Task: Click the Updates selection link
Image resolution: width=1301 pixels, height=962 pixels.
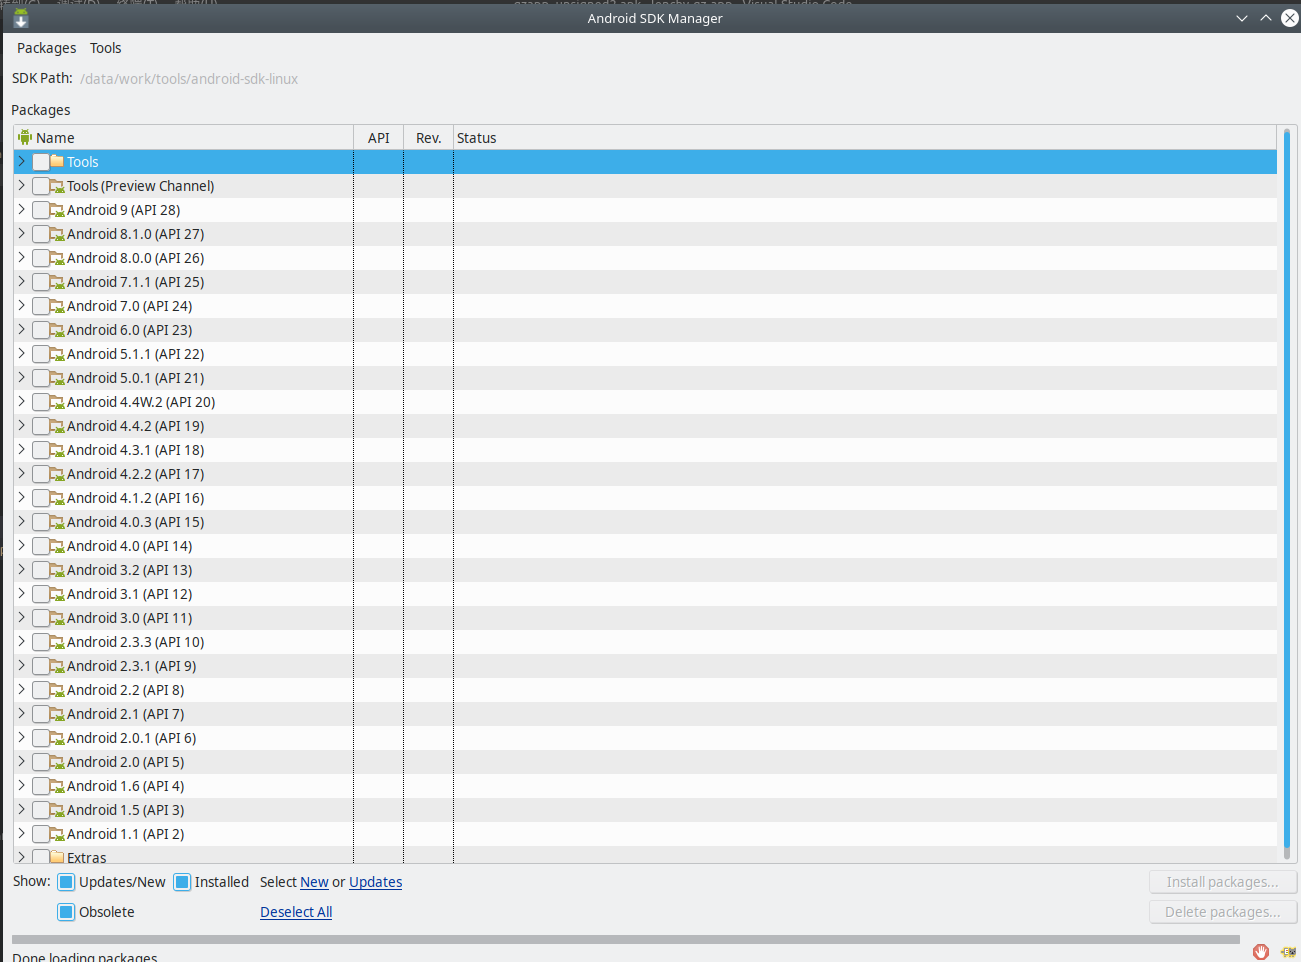Action: point(375,882)
